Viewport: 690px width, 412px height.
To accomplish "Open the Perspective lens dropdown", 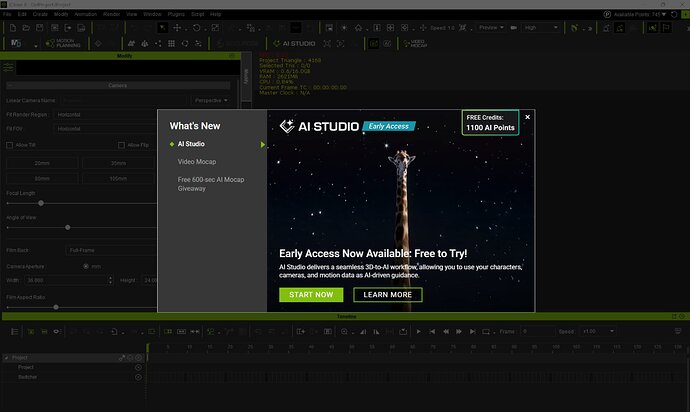I will click(x=211, y=100).
